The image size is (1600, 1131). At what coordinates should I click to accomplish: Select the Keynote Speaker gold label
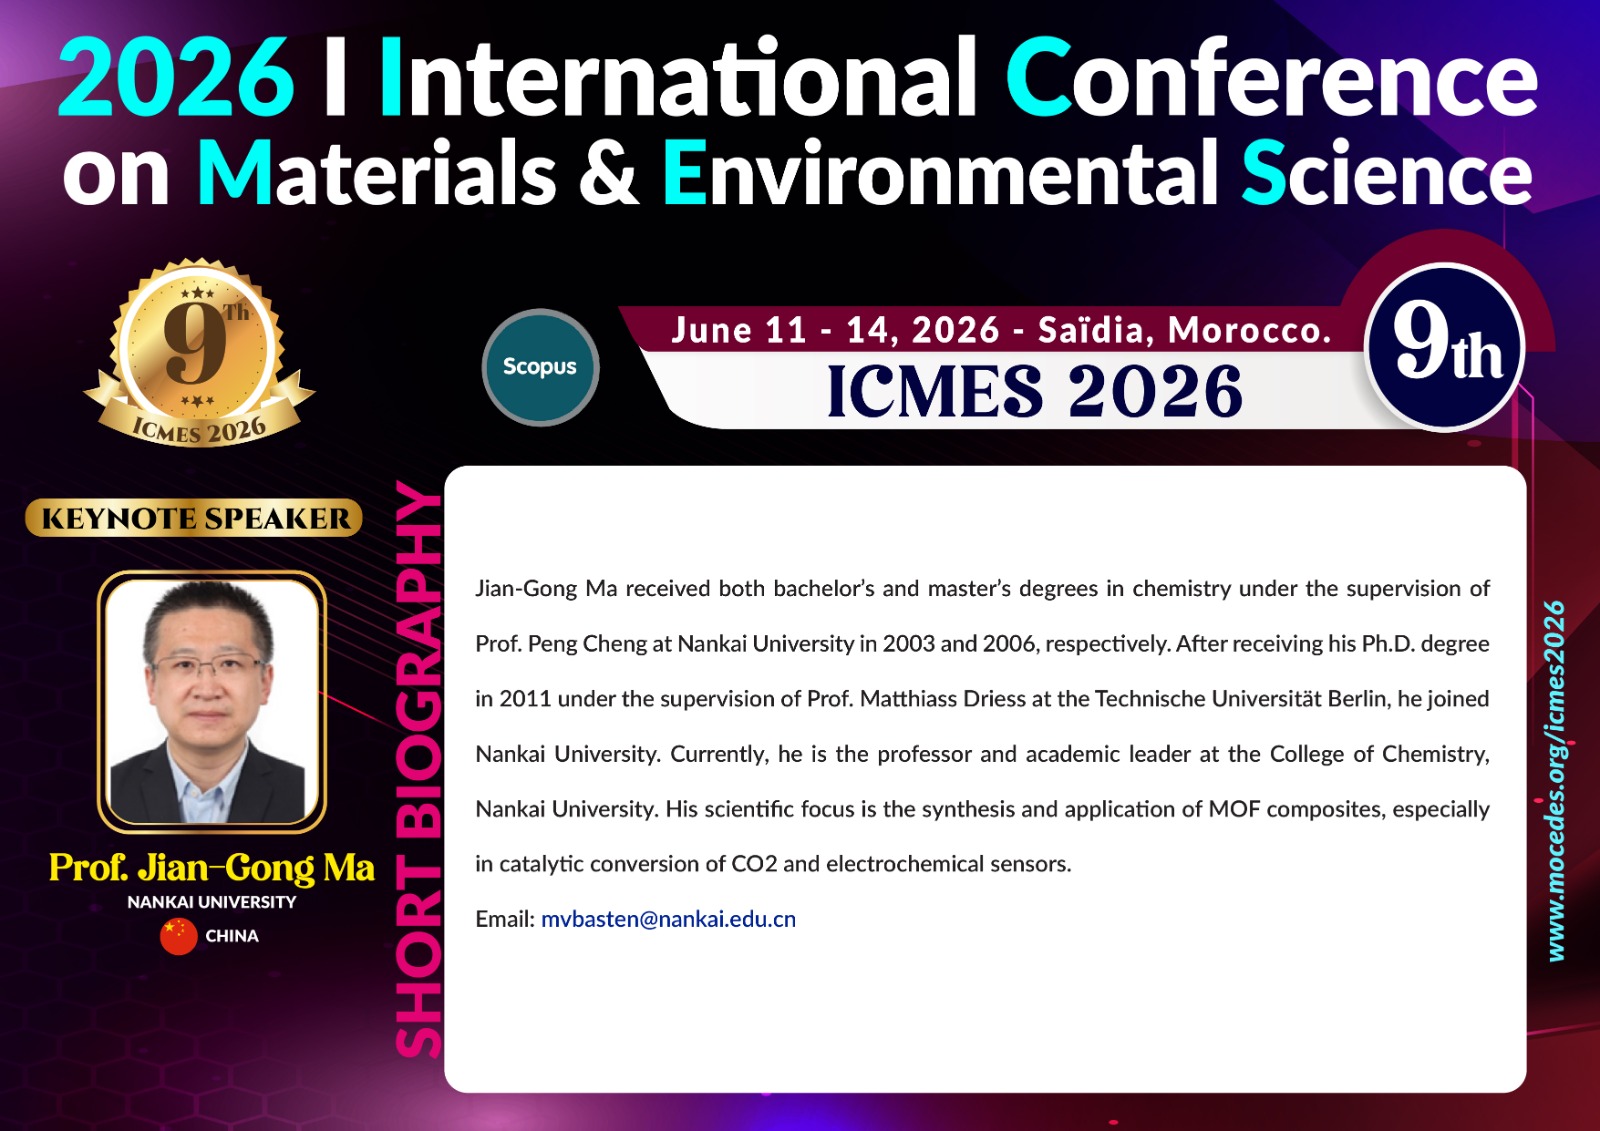[x=195, y=518]
